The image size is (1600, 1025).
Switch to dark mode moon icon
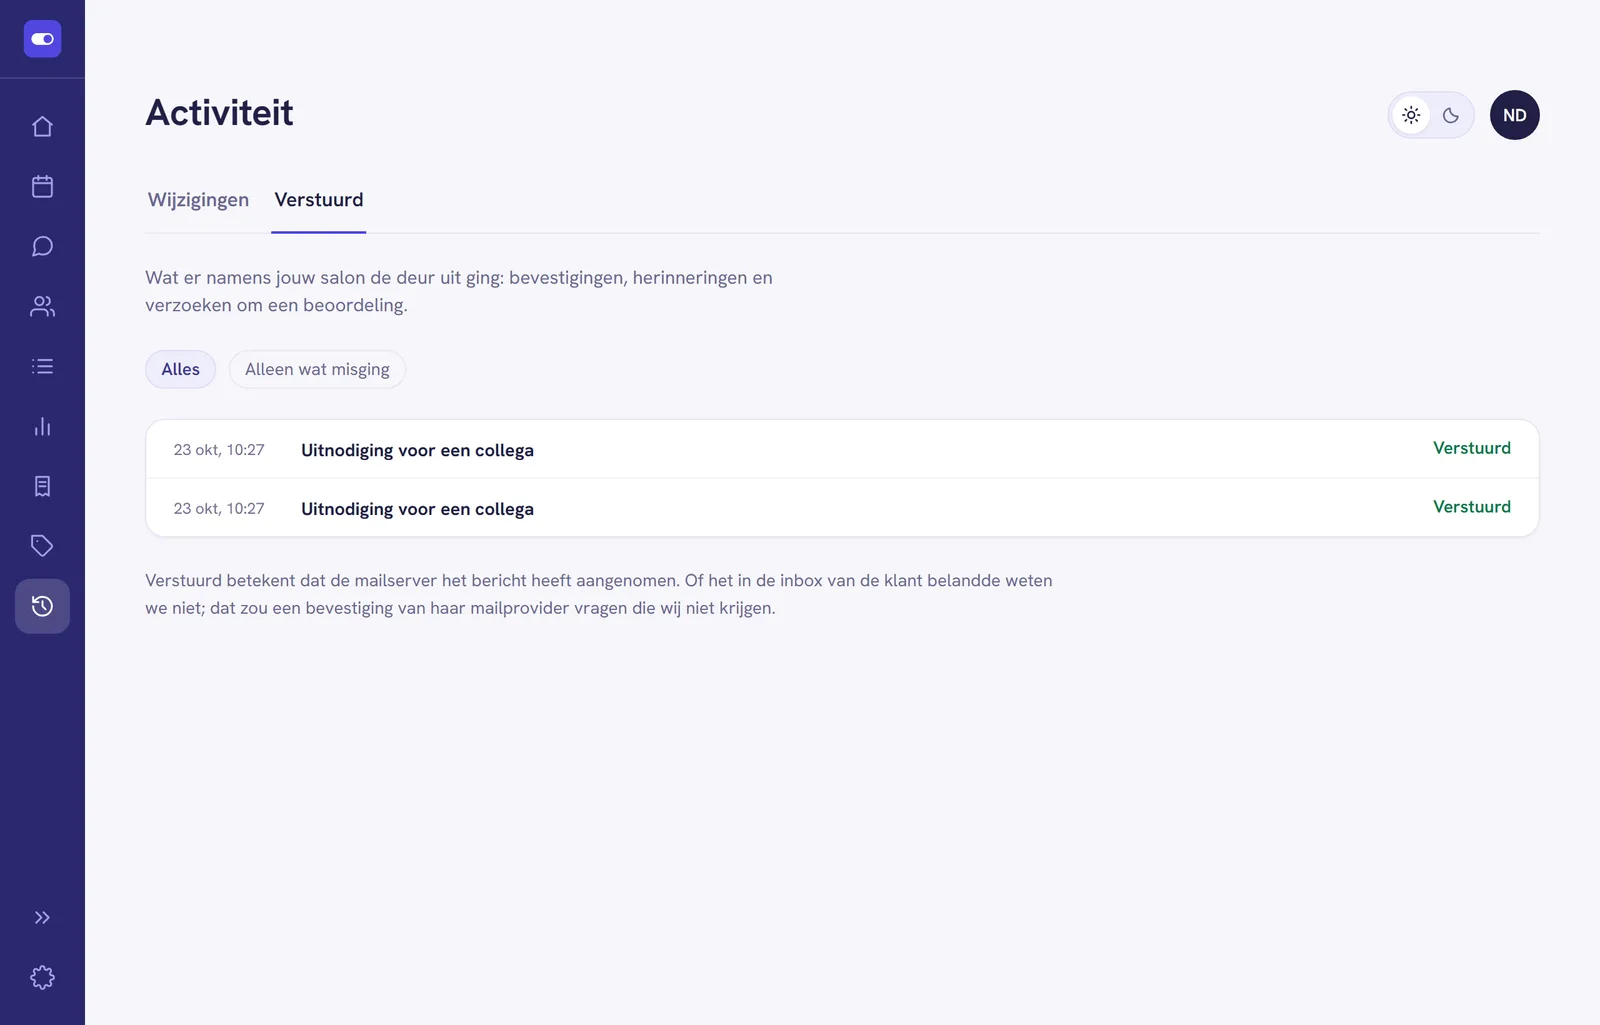(x=1451, y=115)
